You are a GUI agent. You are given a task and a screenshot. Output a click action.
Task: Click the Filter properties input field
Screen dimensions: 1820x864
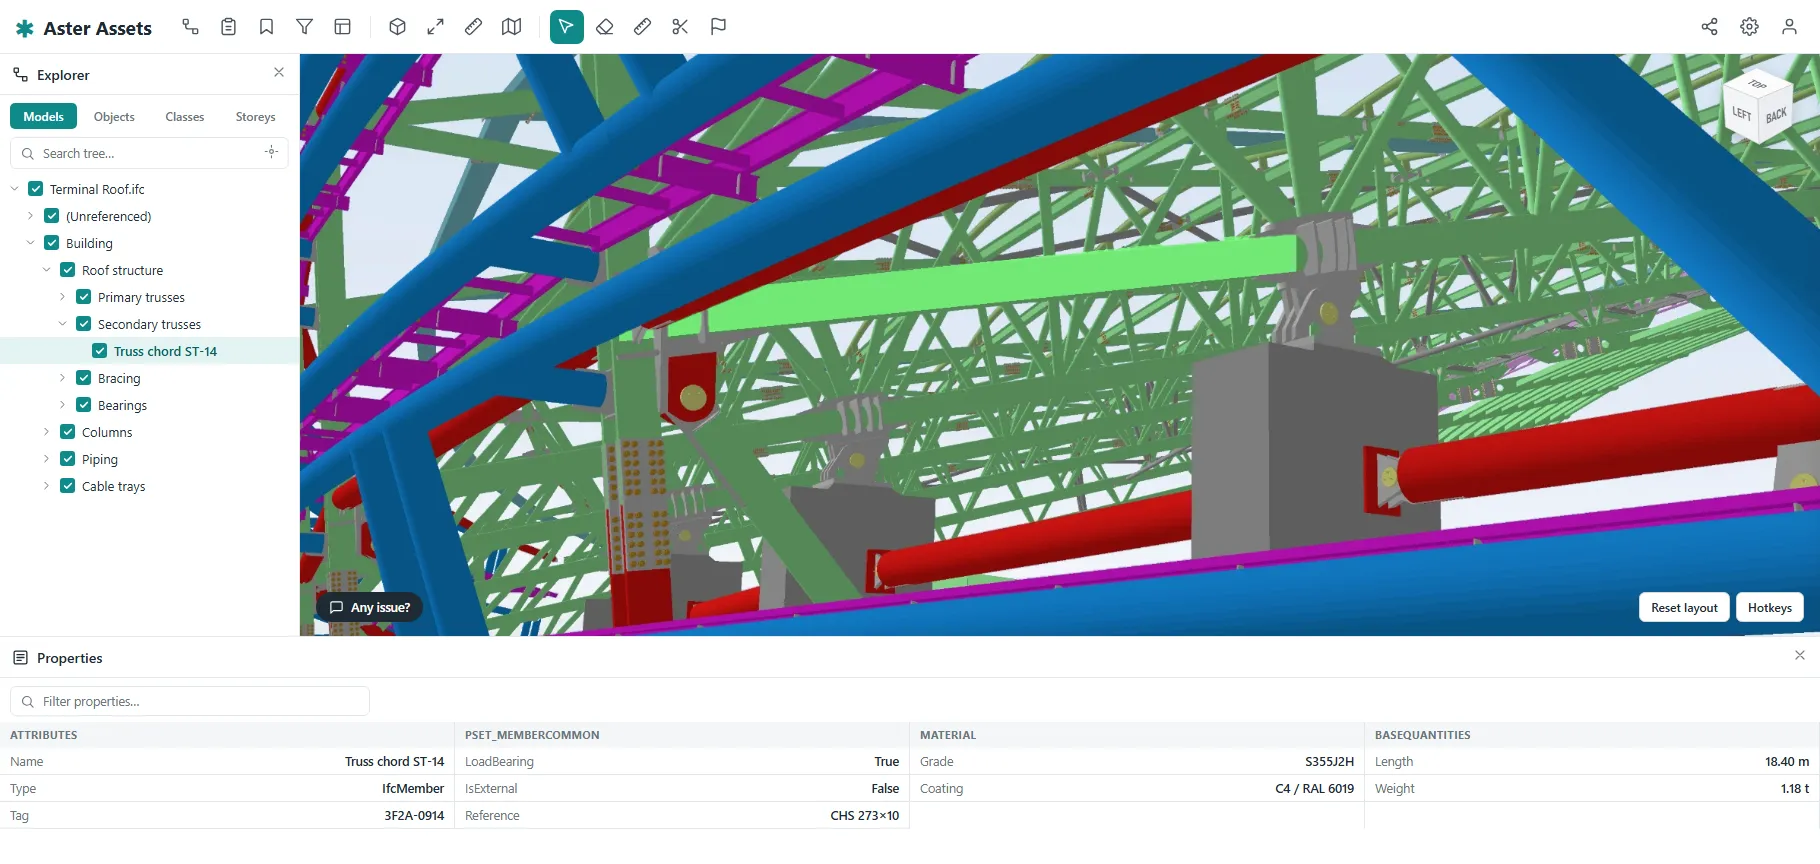(x=190, y=701)
